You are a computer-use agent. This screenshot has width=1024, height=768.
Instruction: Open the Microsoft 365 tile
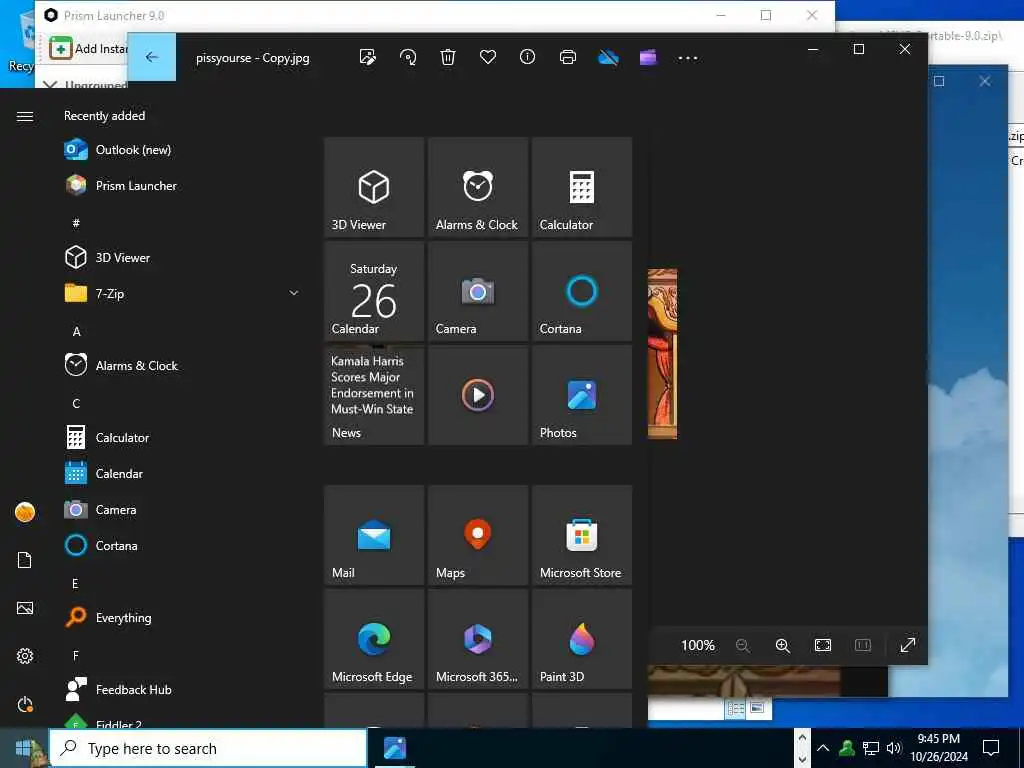pyautogui.click(x=478, y=639)
